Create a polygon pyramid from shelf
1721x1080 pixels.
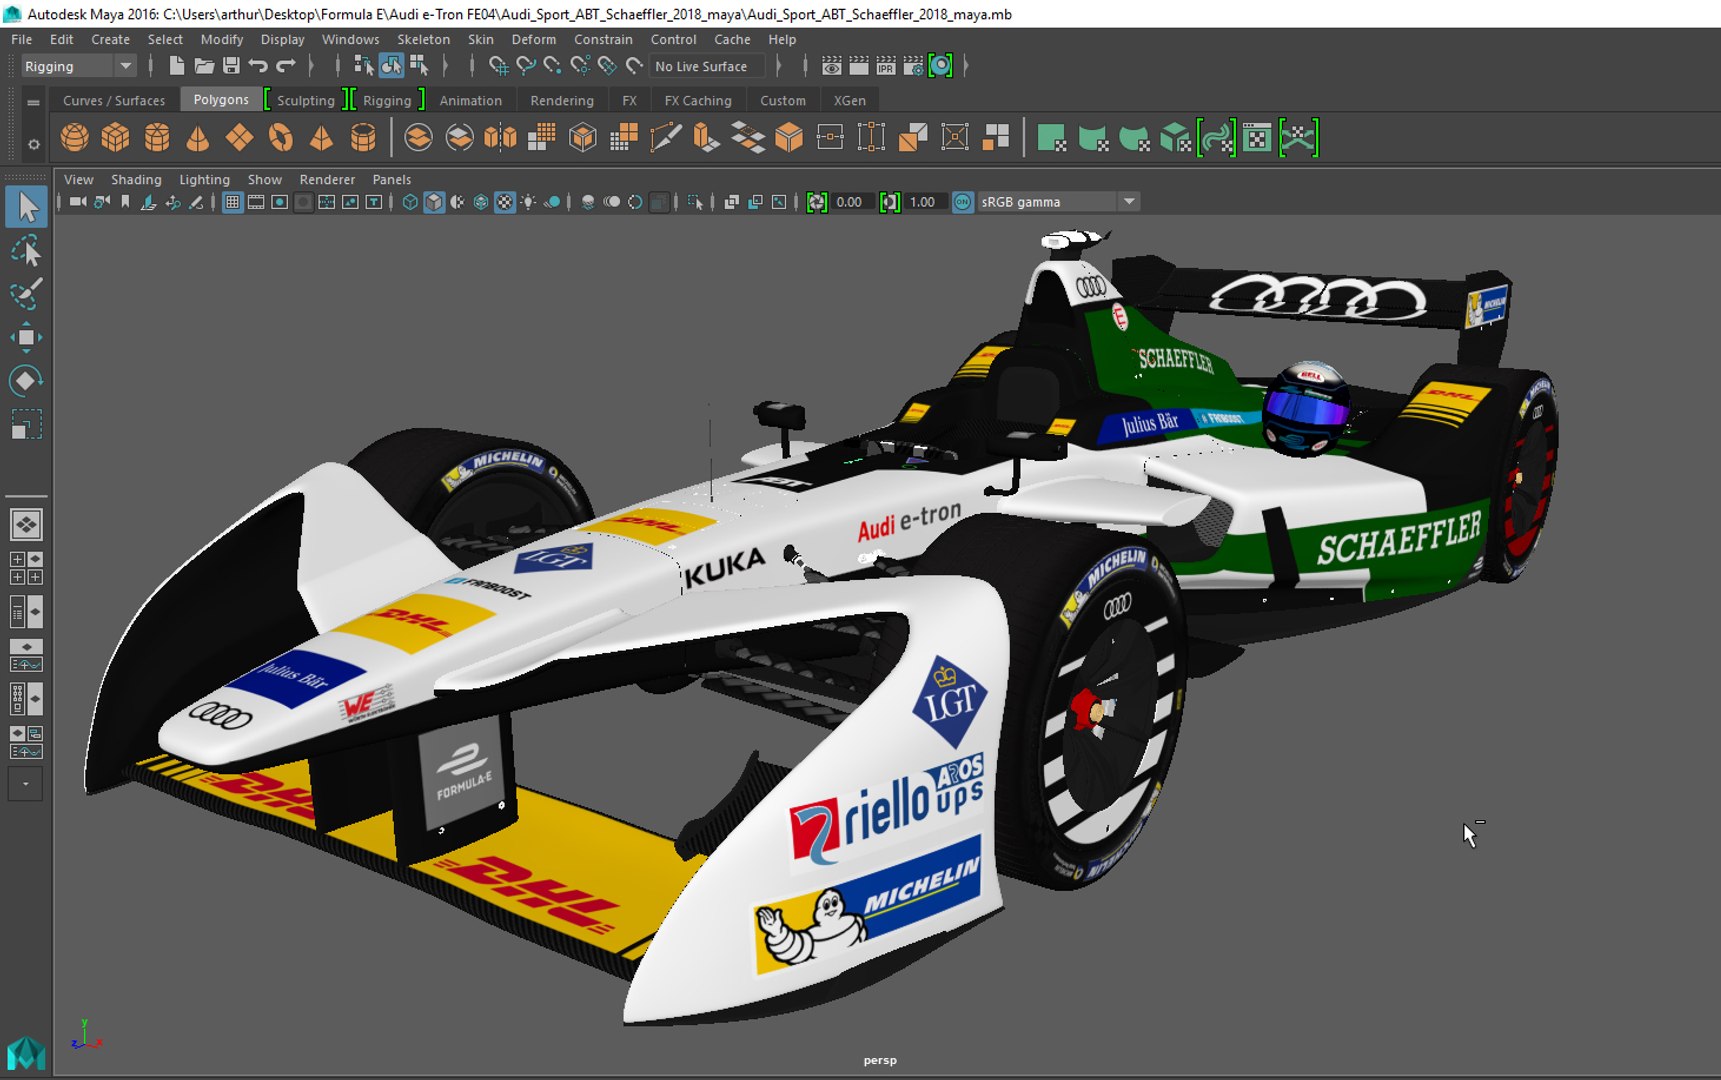[321, 137]
